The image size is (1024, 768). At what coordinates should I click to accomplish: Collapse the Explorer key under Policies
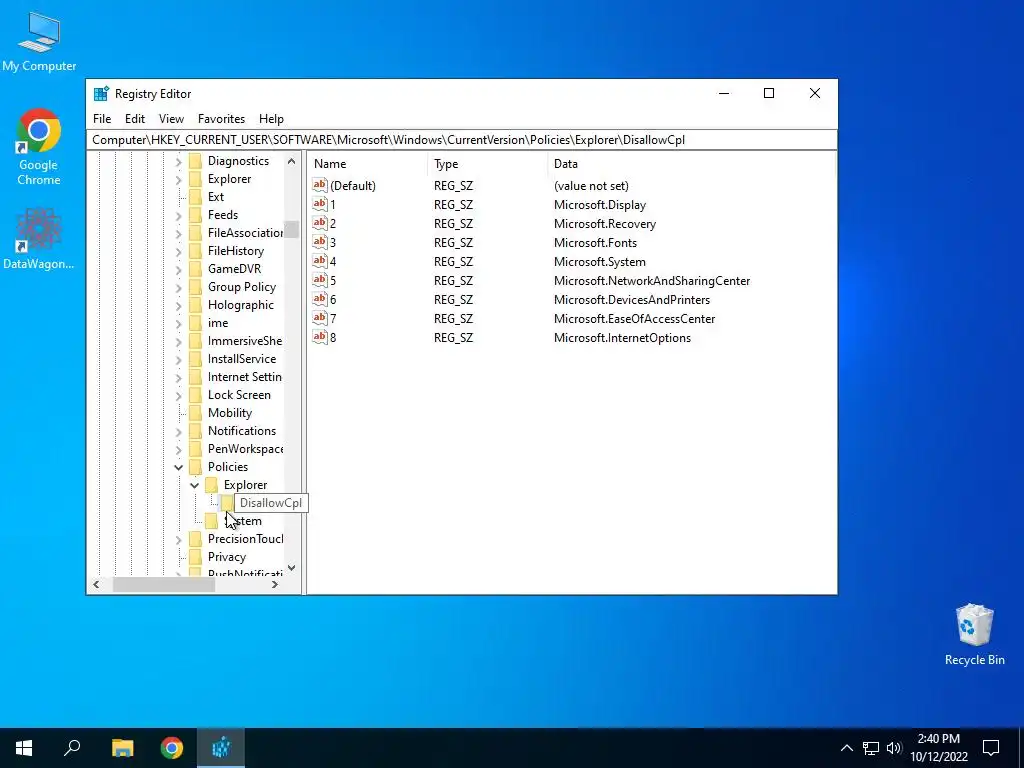[195, 485]
